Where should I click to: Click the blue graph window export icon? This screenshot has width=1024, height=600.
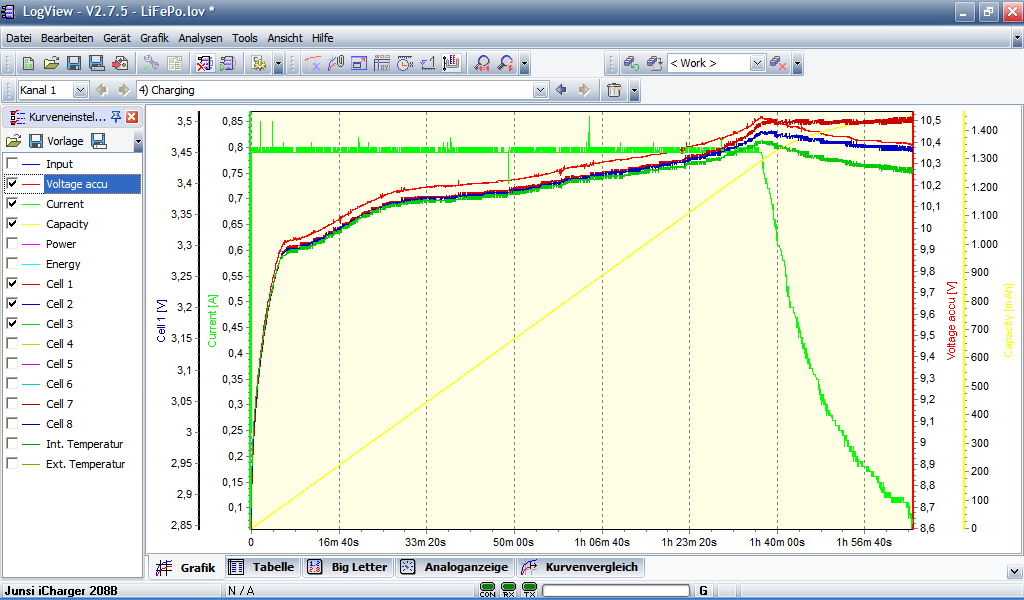pos(359,63)
